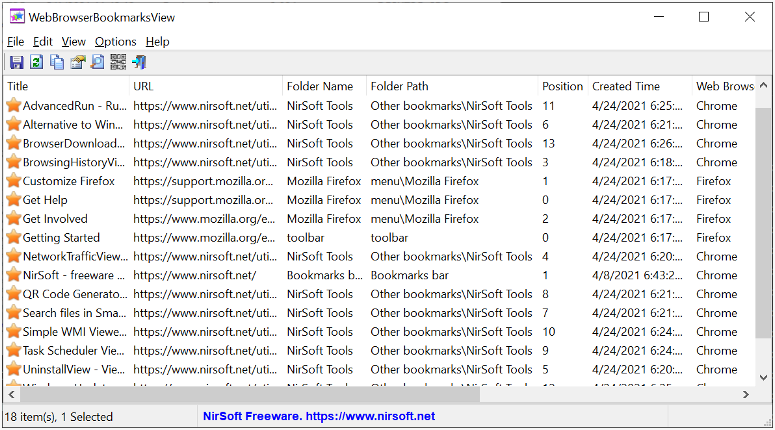Click the vertical scrollbar up arrow
The height and width of the screenshot is (430, 775).
pyautogui.click(x=764, y=86)
